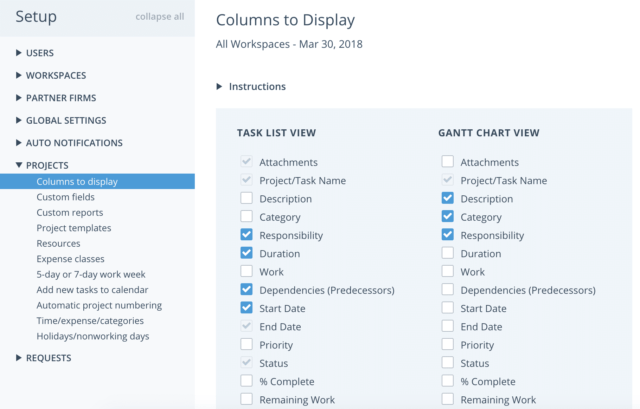Open Holidays/nonworking days settings
The image size is (640, 409).
[93, 336]
